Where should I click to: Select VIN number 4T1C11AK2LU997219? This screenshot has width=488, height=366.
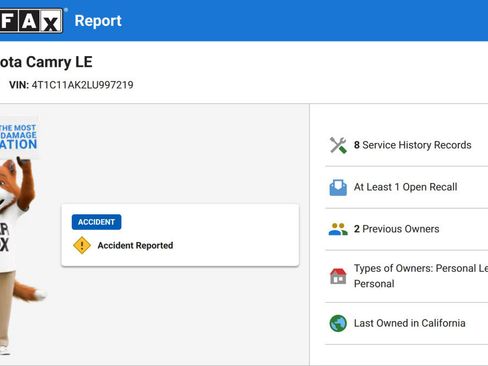tap(82, 85)
